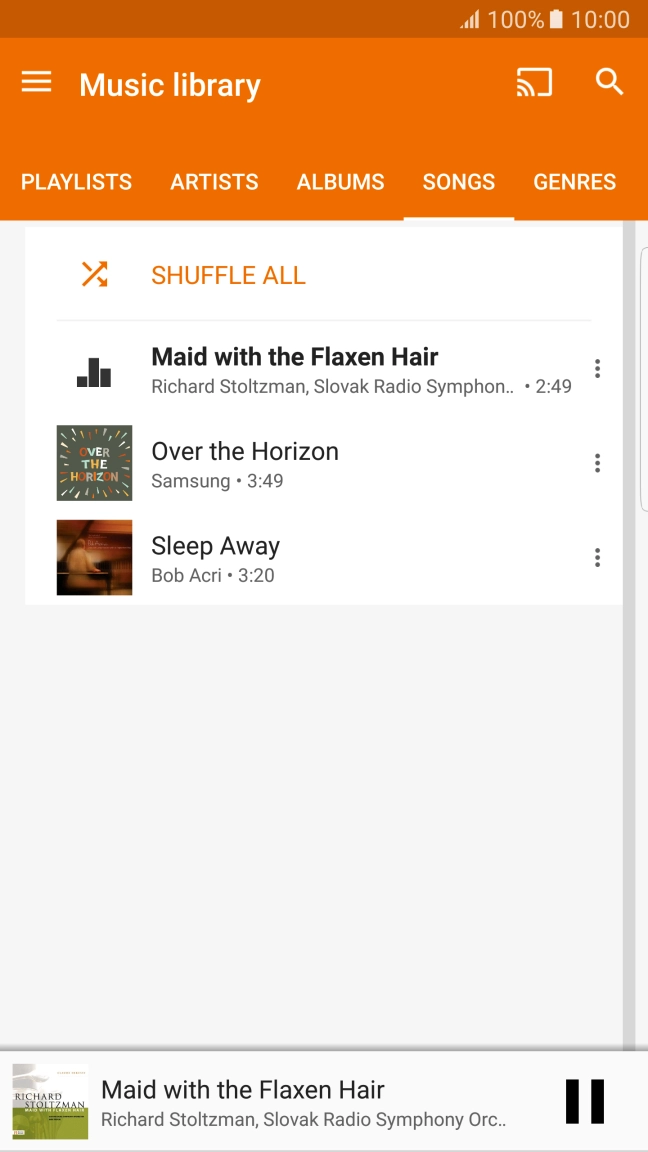Play Over the Horizon by Samsung
This screenshot has width=648, height=1152.
coord(300,464)
